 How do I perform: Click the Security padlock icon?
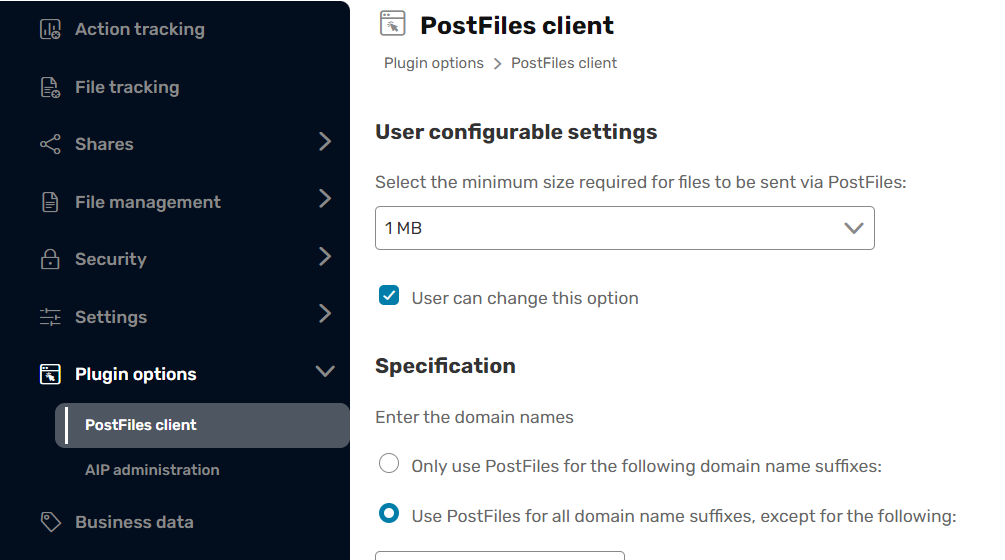50,259
